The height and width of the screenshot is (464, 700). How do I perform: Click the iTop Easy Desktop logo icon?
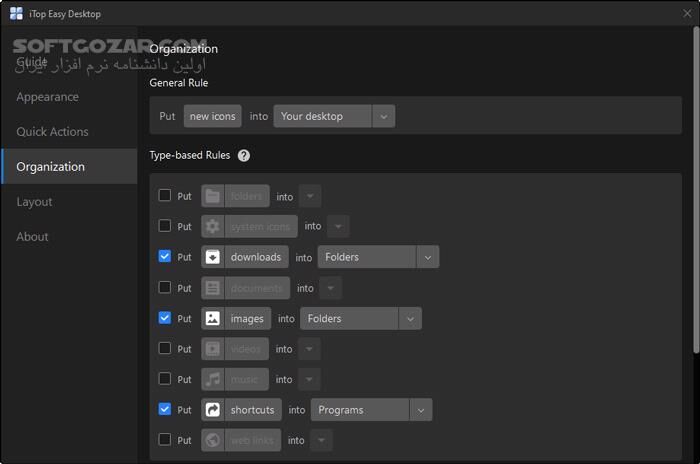[16, 13]
